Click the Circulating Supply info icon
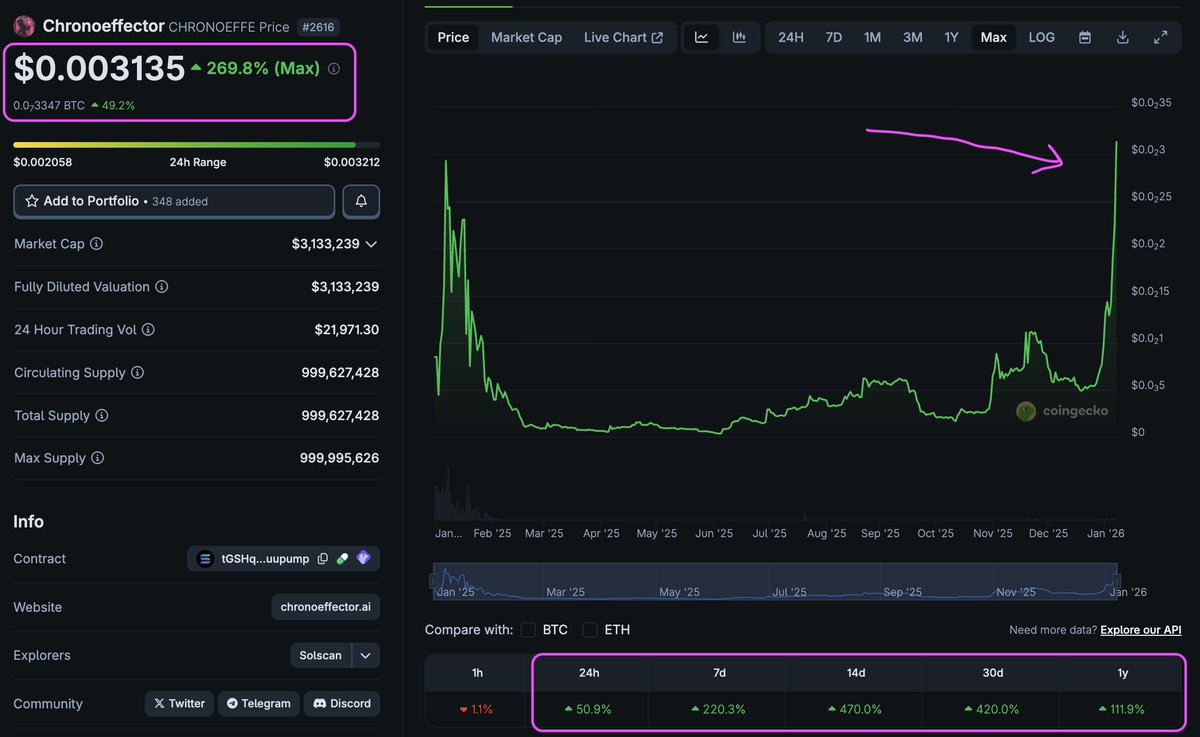Viewport: 1200px width, 737px height. 137,373
